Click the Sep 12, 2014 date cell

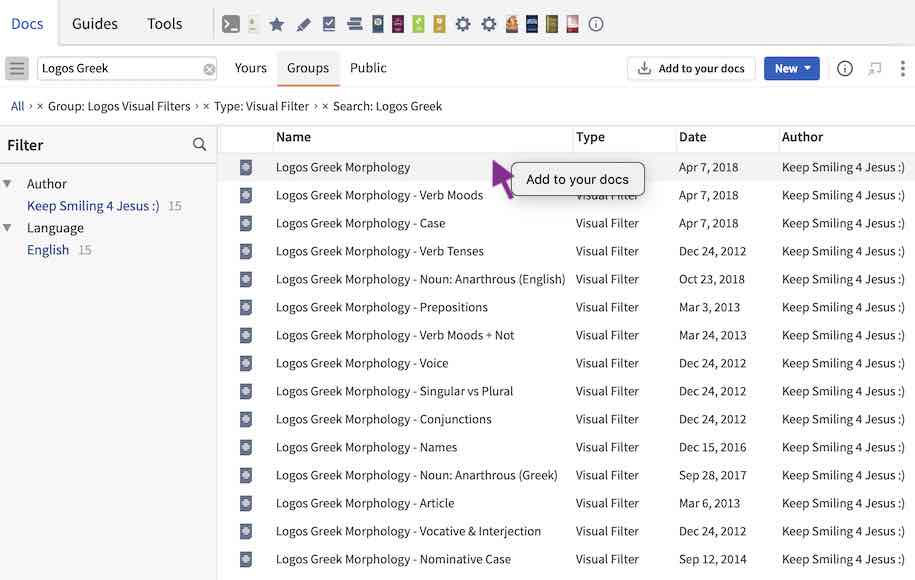713,560
